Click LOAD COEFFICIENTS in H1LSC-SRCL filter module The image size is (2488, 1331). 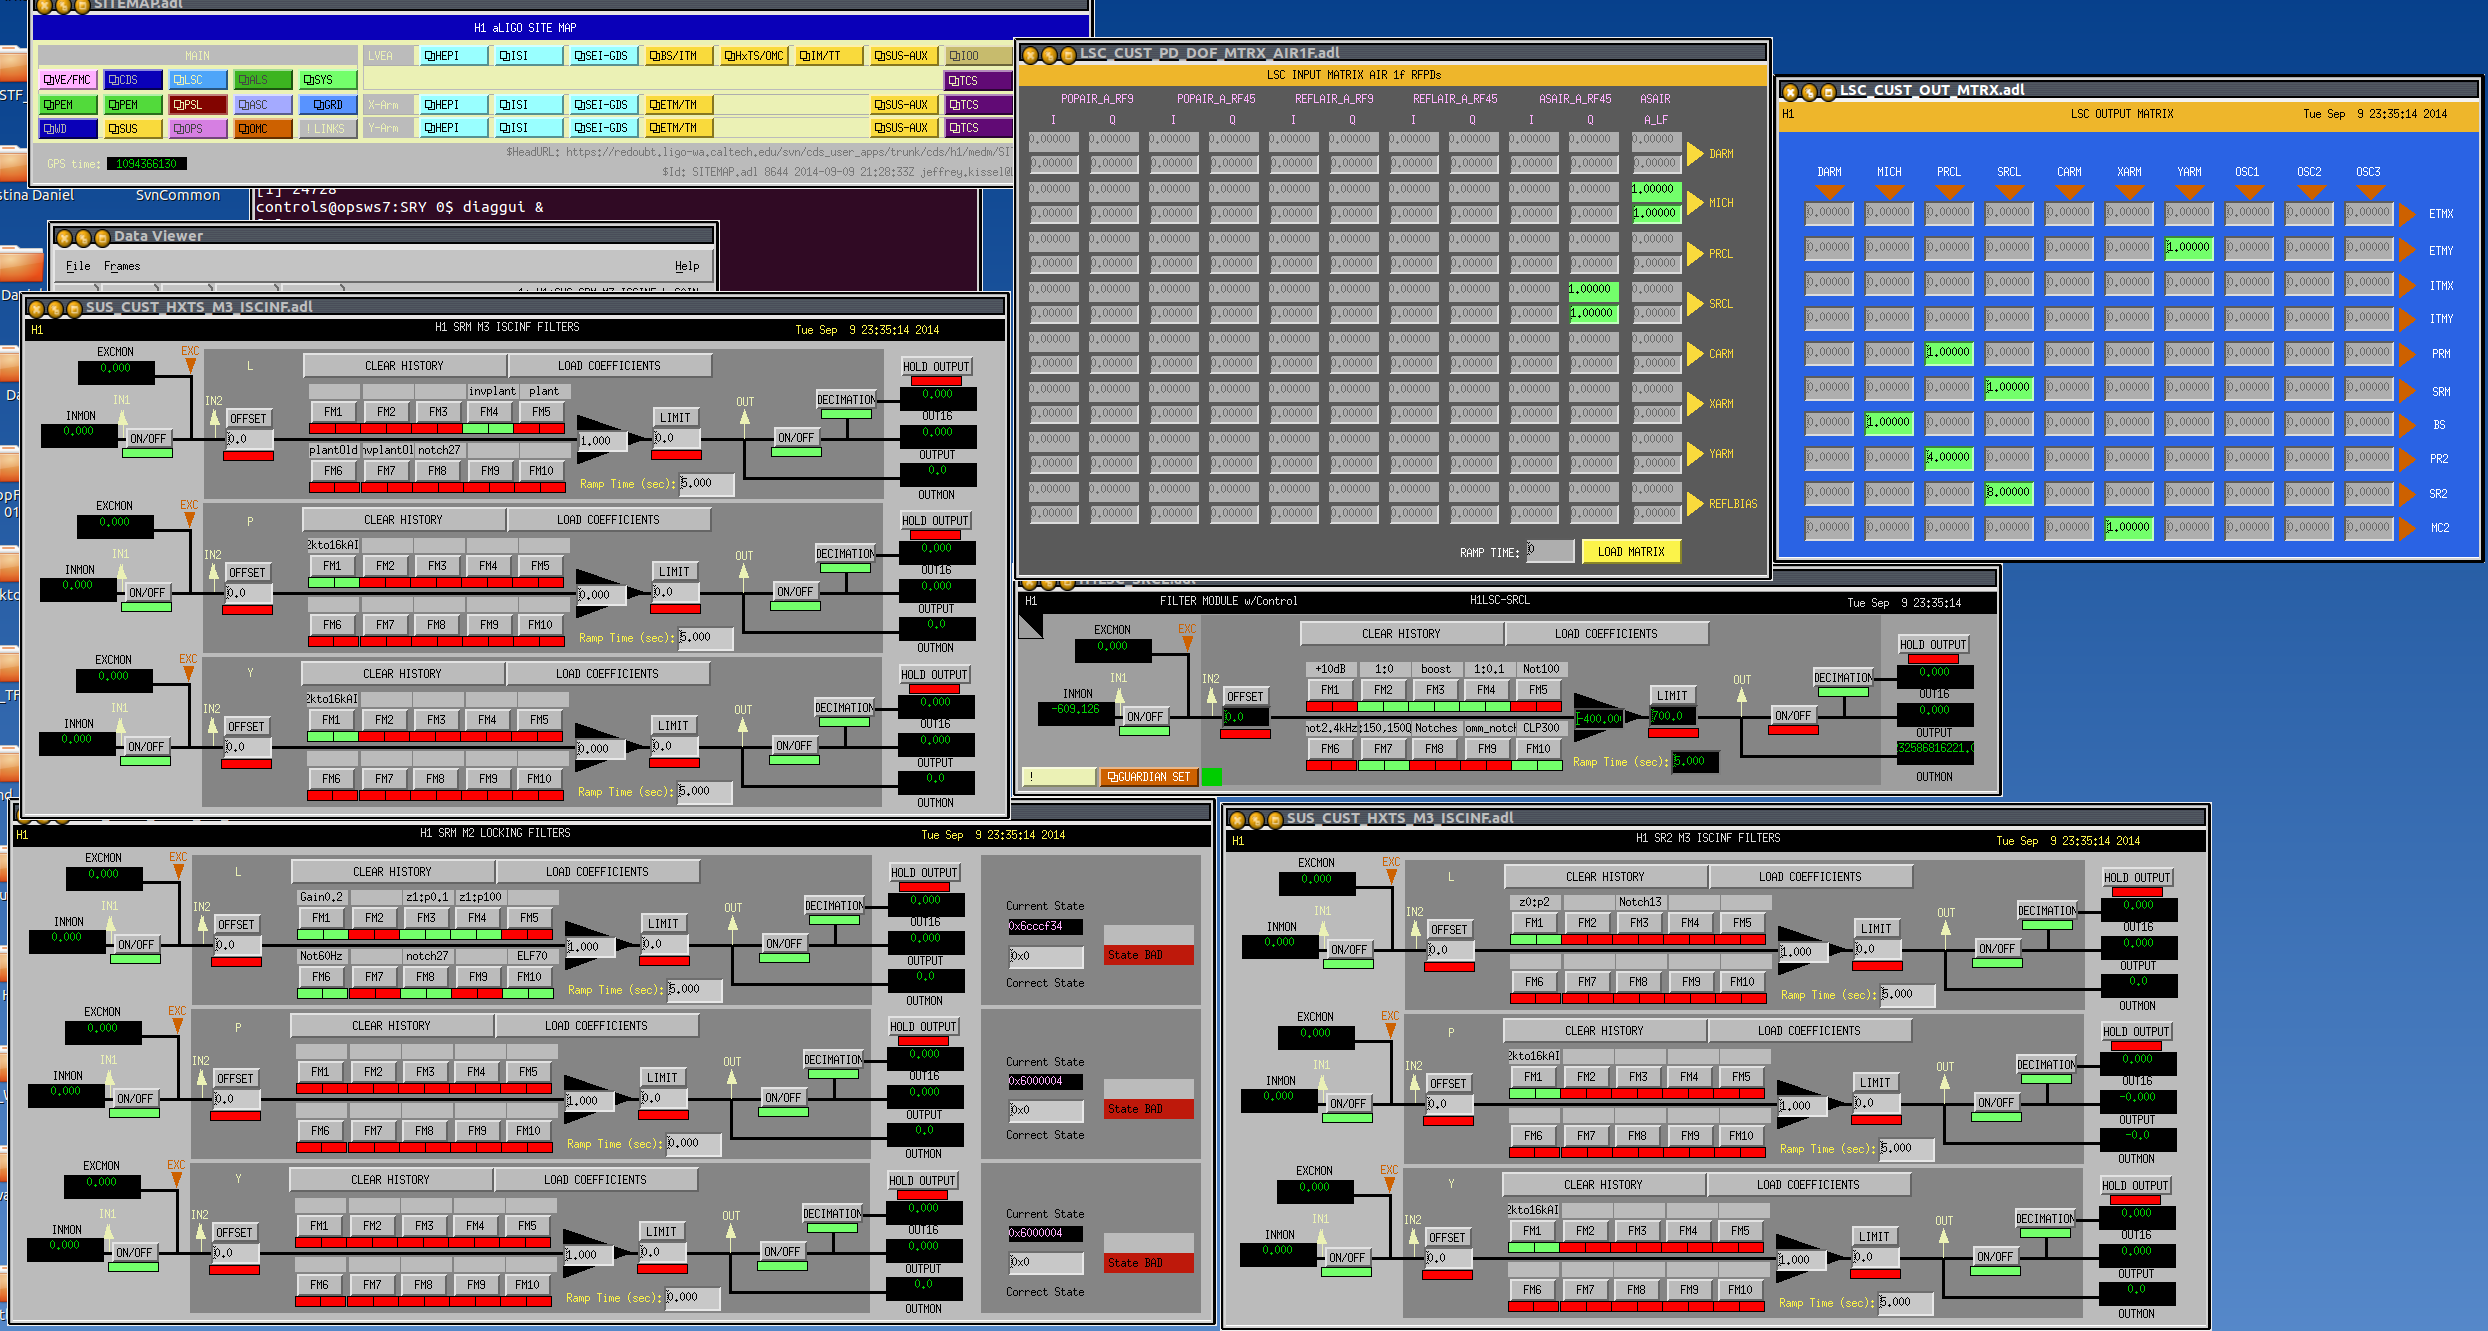[x=1606, y=634]
